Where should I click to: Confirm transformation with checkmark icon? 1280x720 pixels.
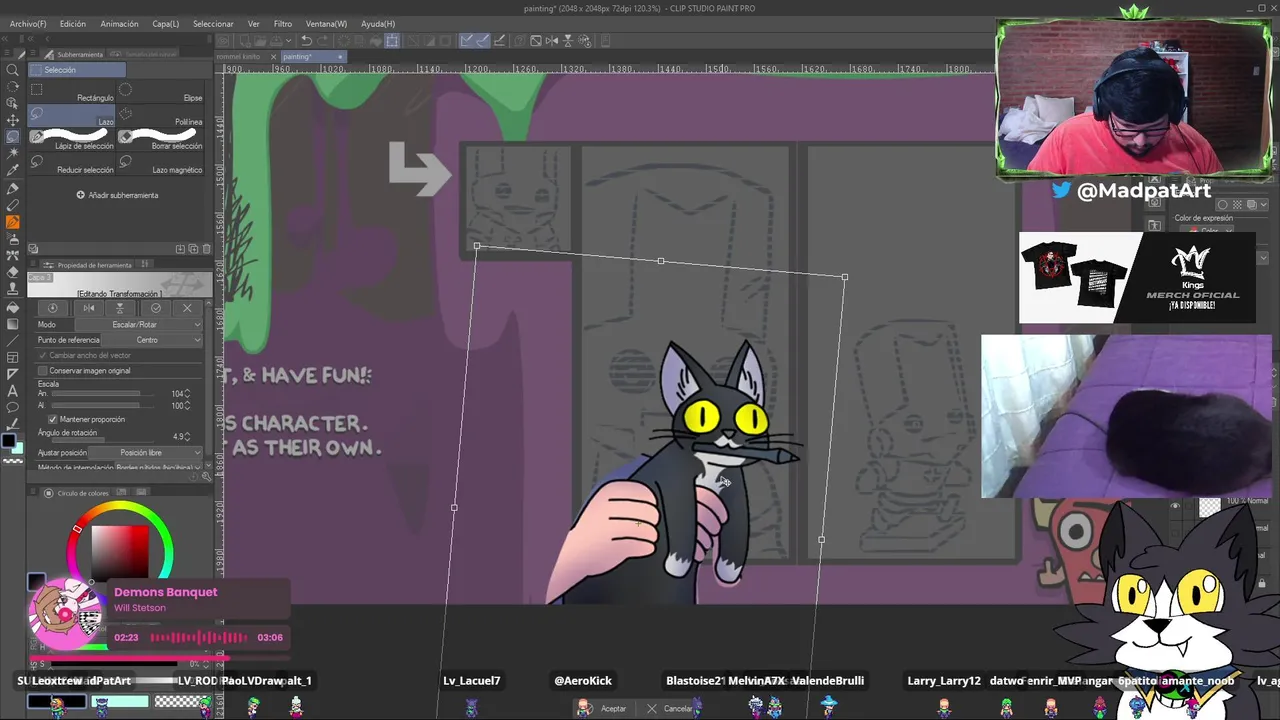[155, 308]
